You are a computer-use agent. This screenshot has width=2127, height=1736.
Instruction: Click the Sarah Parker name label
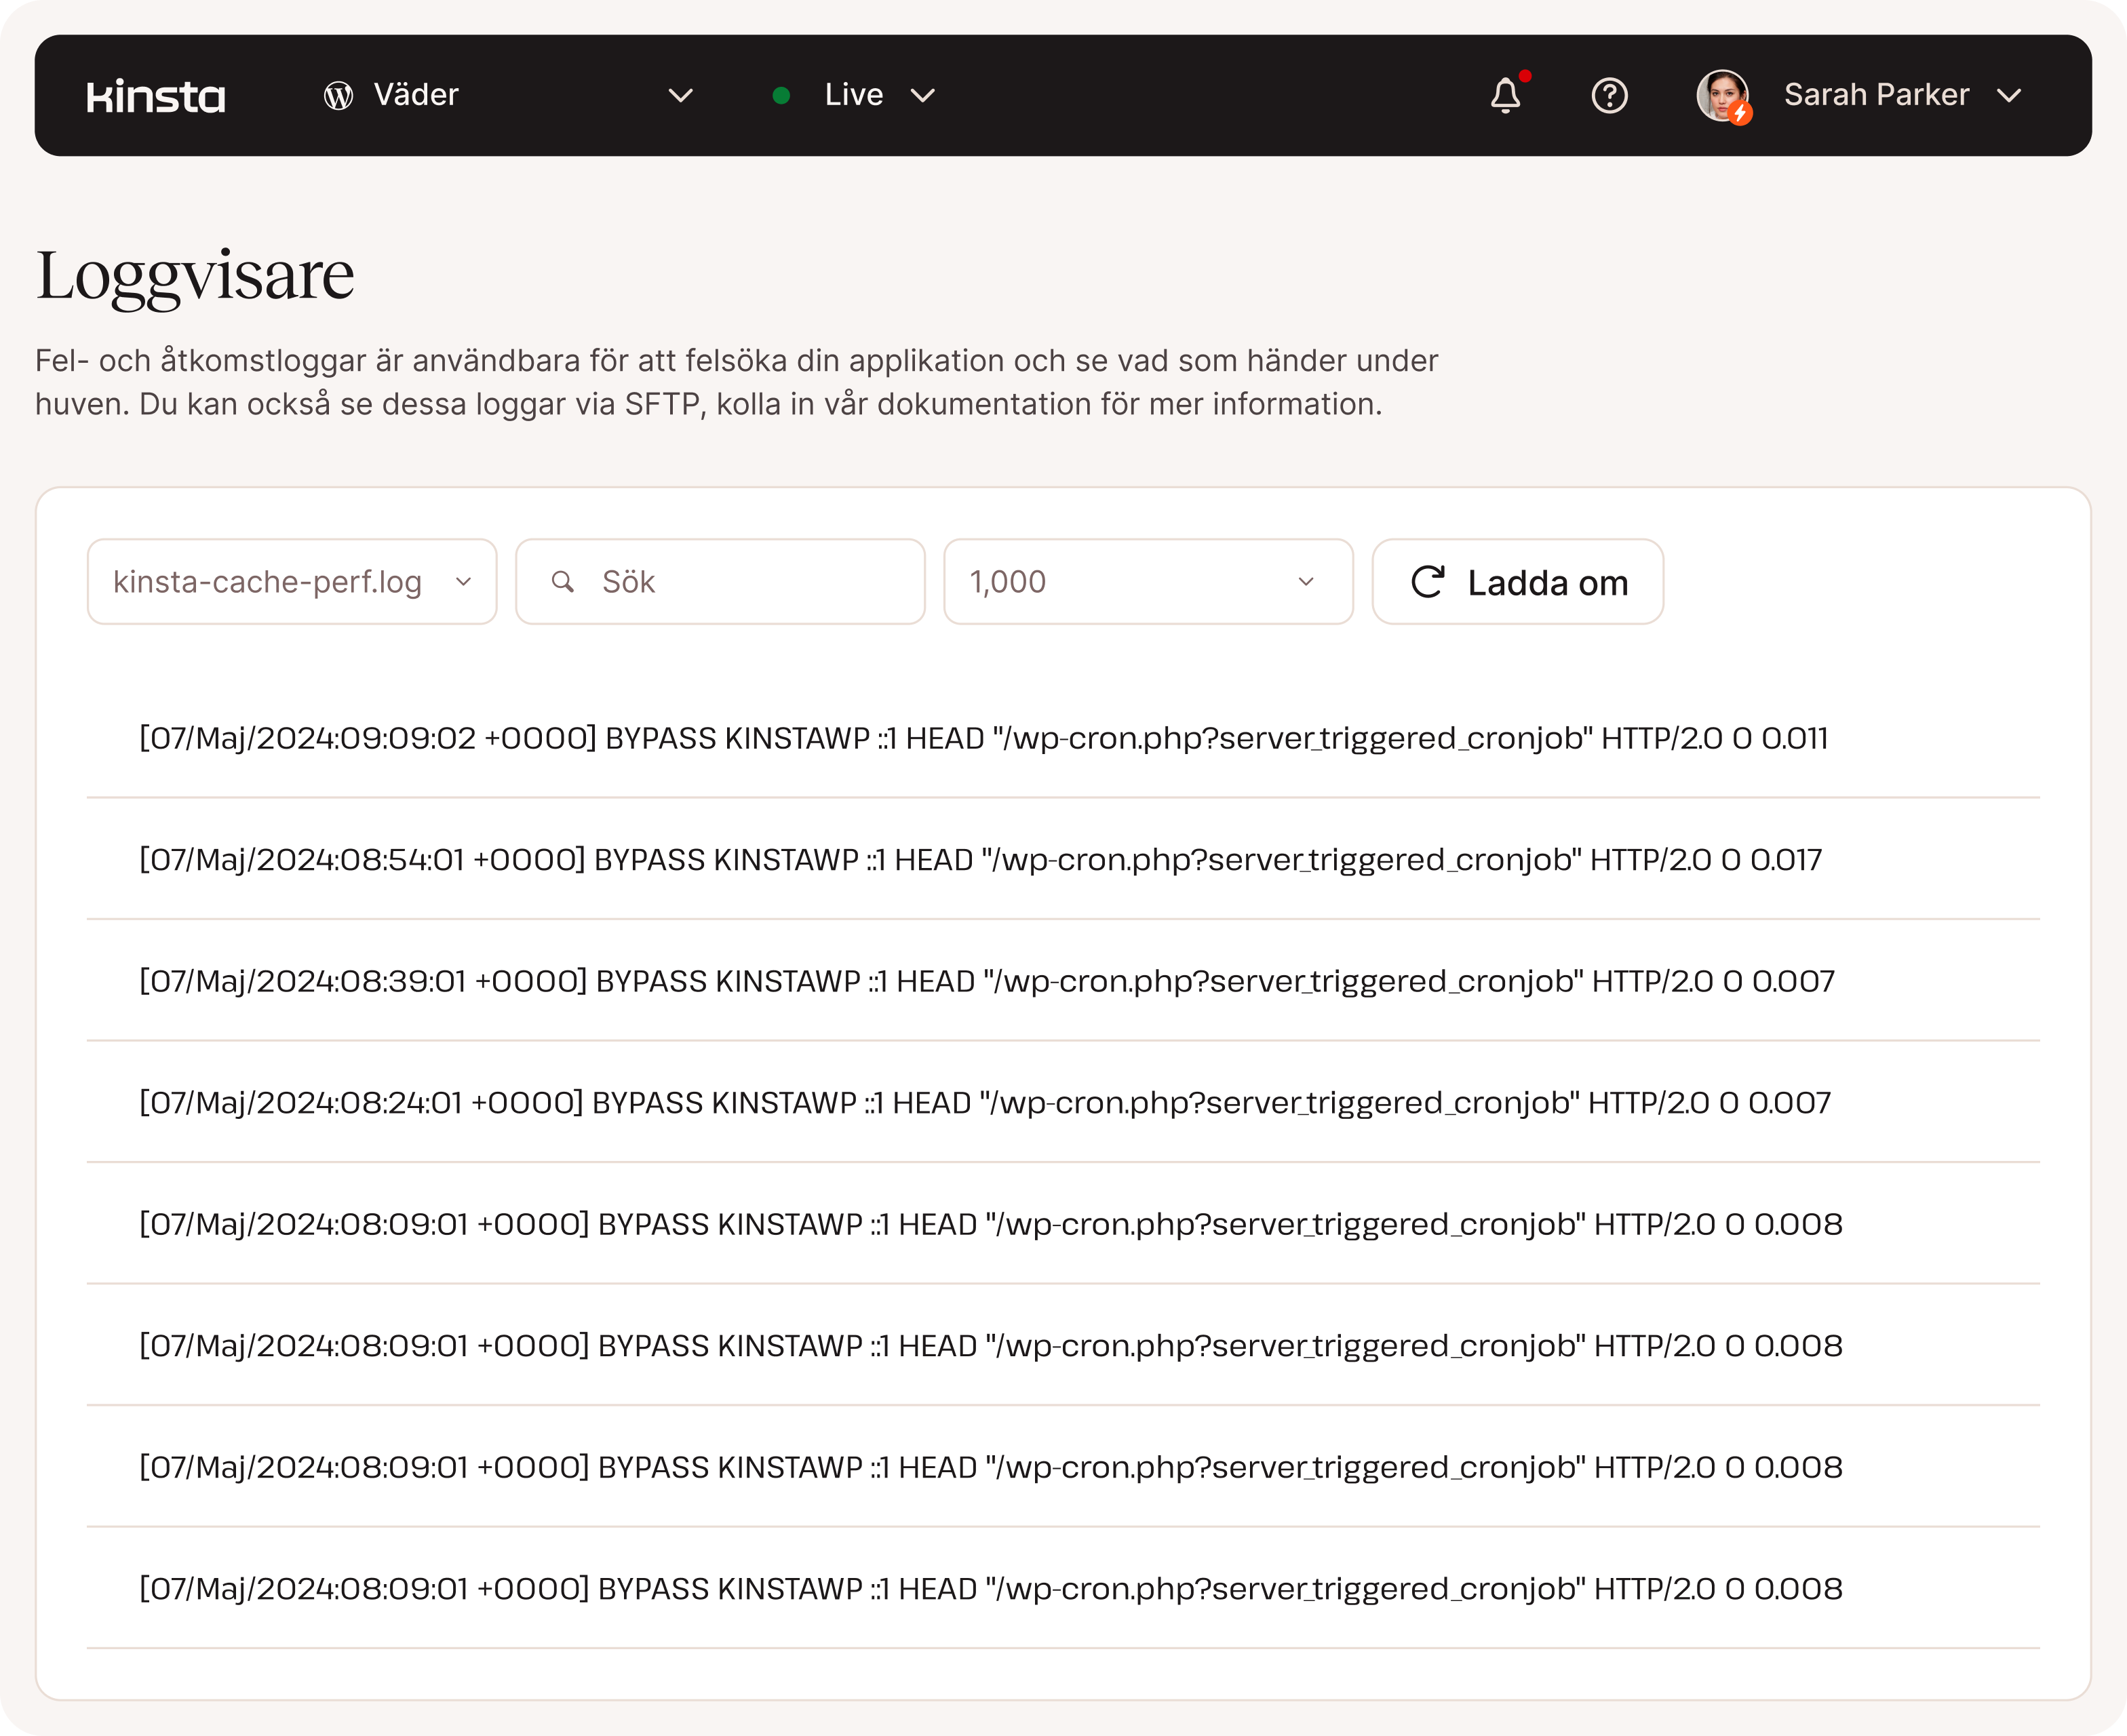pyautogui.click(x=1876, y=96)
